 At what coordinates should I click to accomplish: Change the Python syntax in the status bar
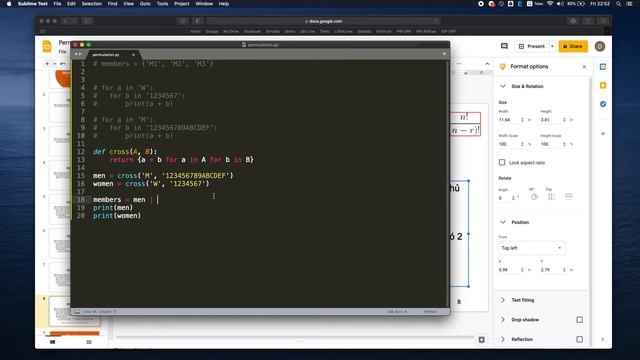pyautogui.click(x=430, y=311)
